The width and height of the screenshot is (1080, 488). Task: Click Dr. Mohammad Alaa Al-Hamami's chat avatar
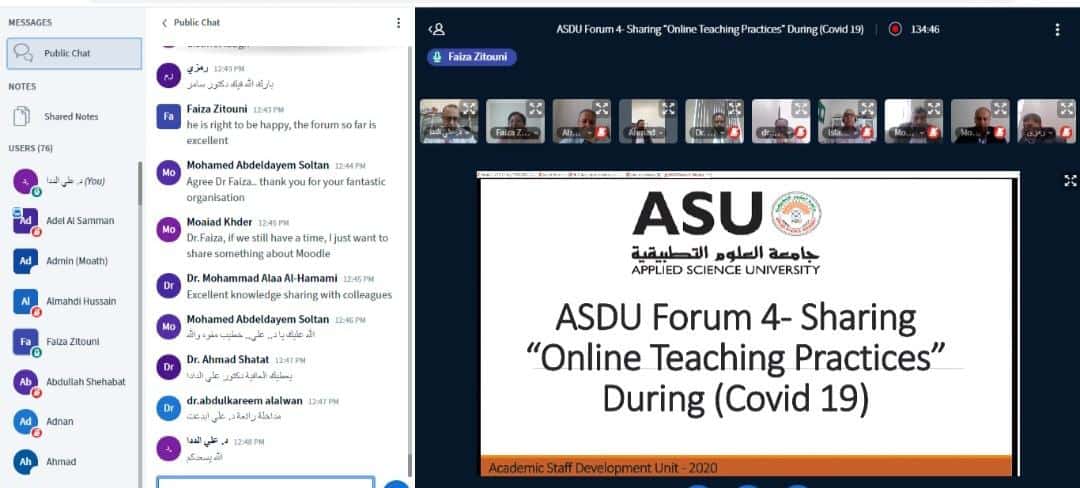point(169,286)
